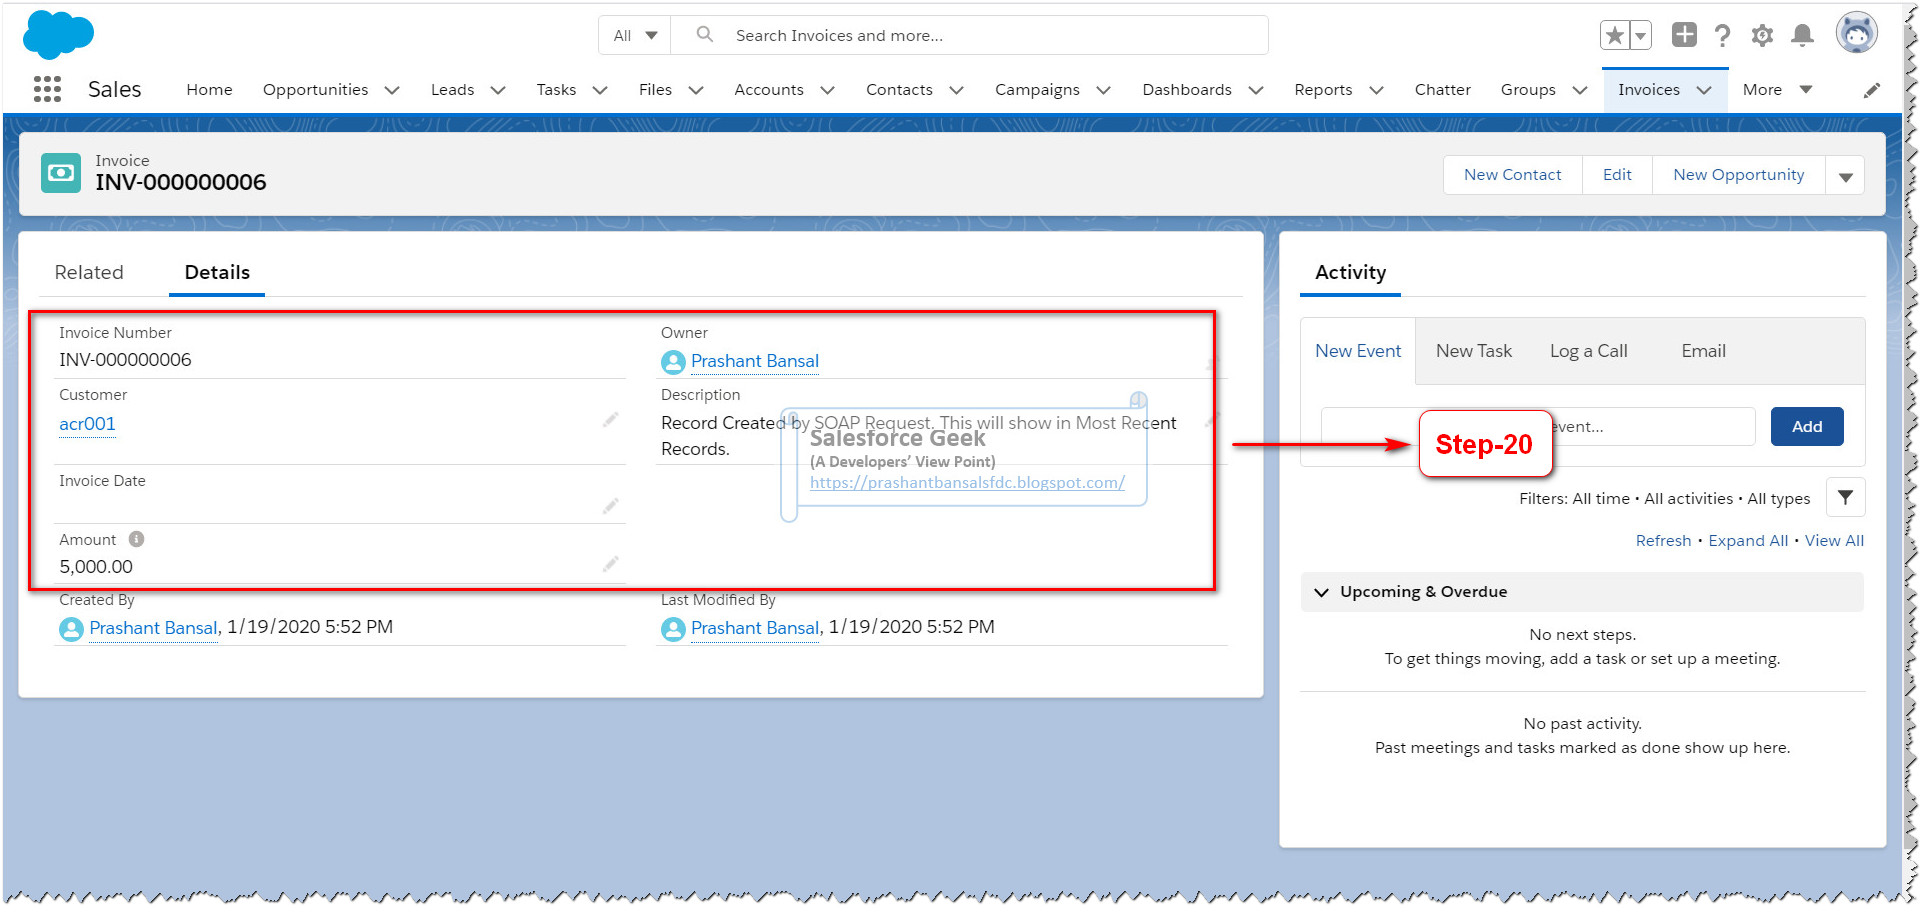The height and width of the screenshot is (912, 1927).
Task: Open the user profile avatar
Action: click(1857, 33)
